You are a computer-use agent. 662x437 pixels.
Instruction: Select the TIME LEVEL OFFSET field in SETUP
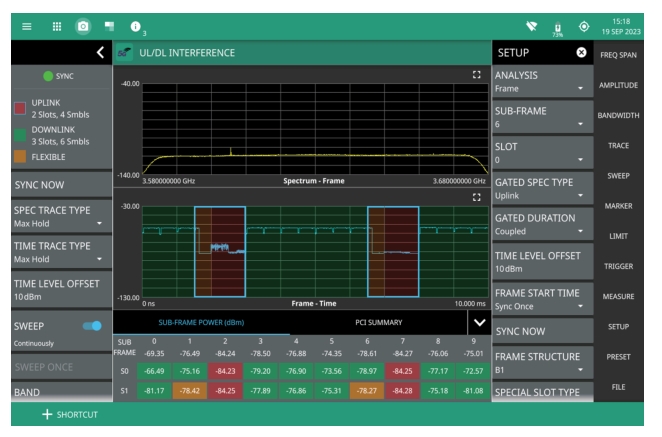(x=540, y=262)
